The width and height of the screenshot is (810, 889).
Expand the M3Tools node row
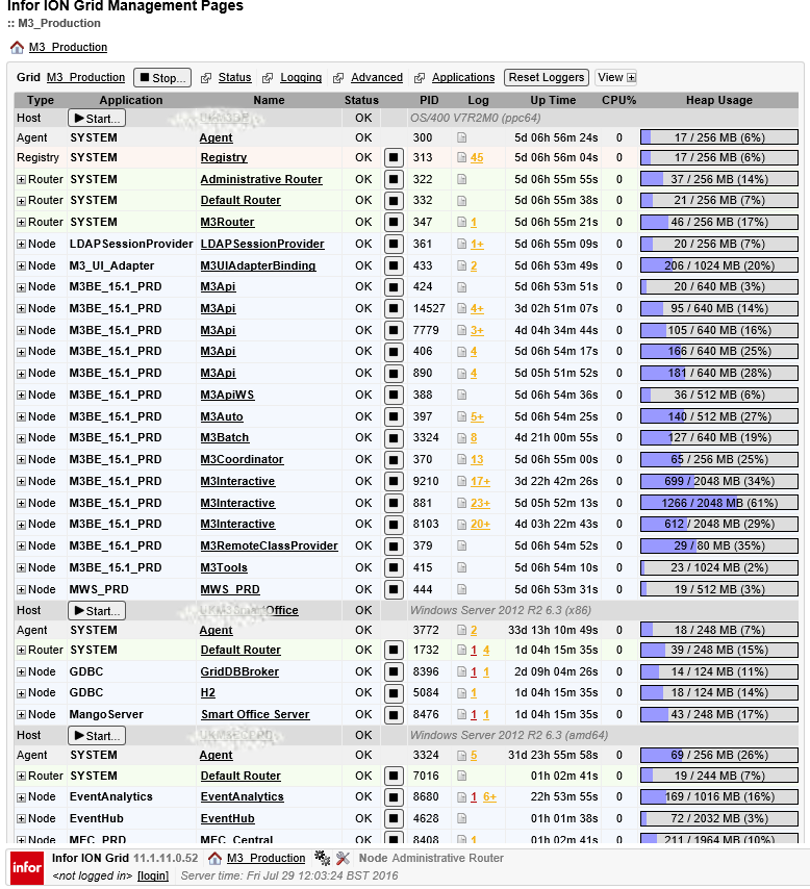(21, 568)
